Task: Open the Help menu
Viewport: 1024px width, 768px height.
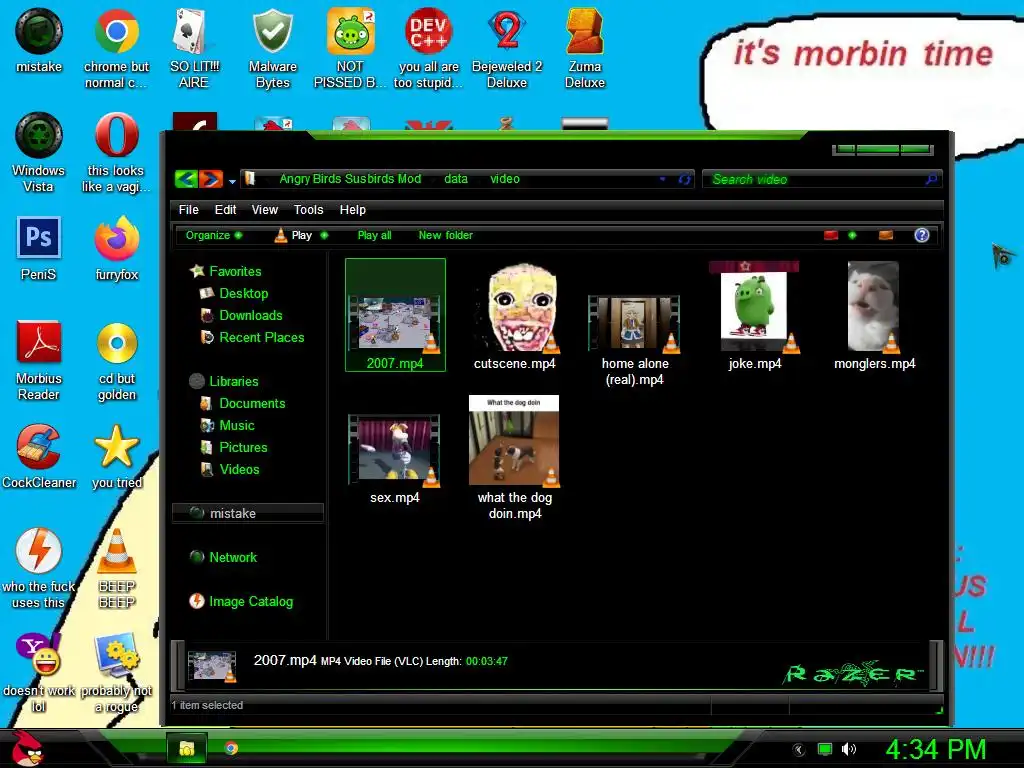Action: click(x=353, y=210)
